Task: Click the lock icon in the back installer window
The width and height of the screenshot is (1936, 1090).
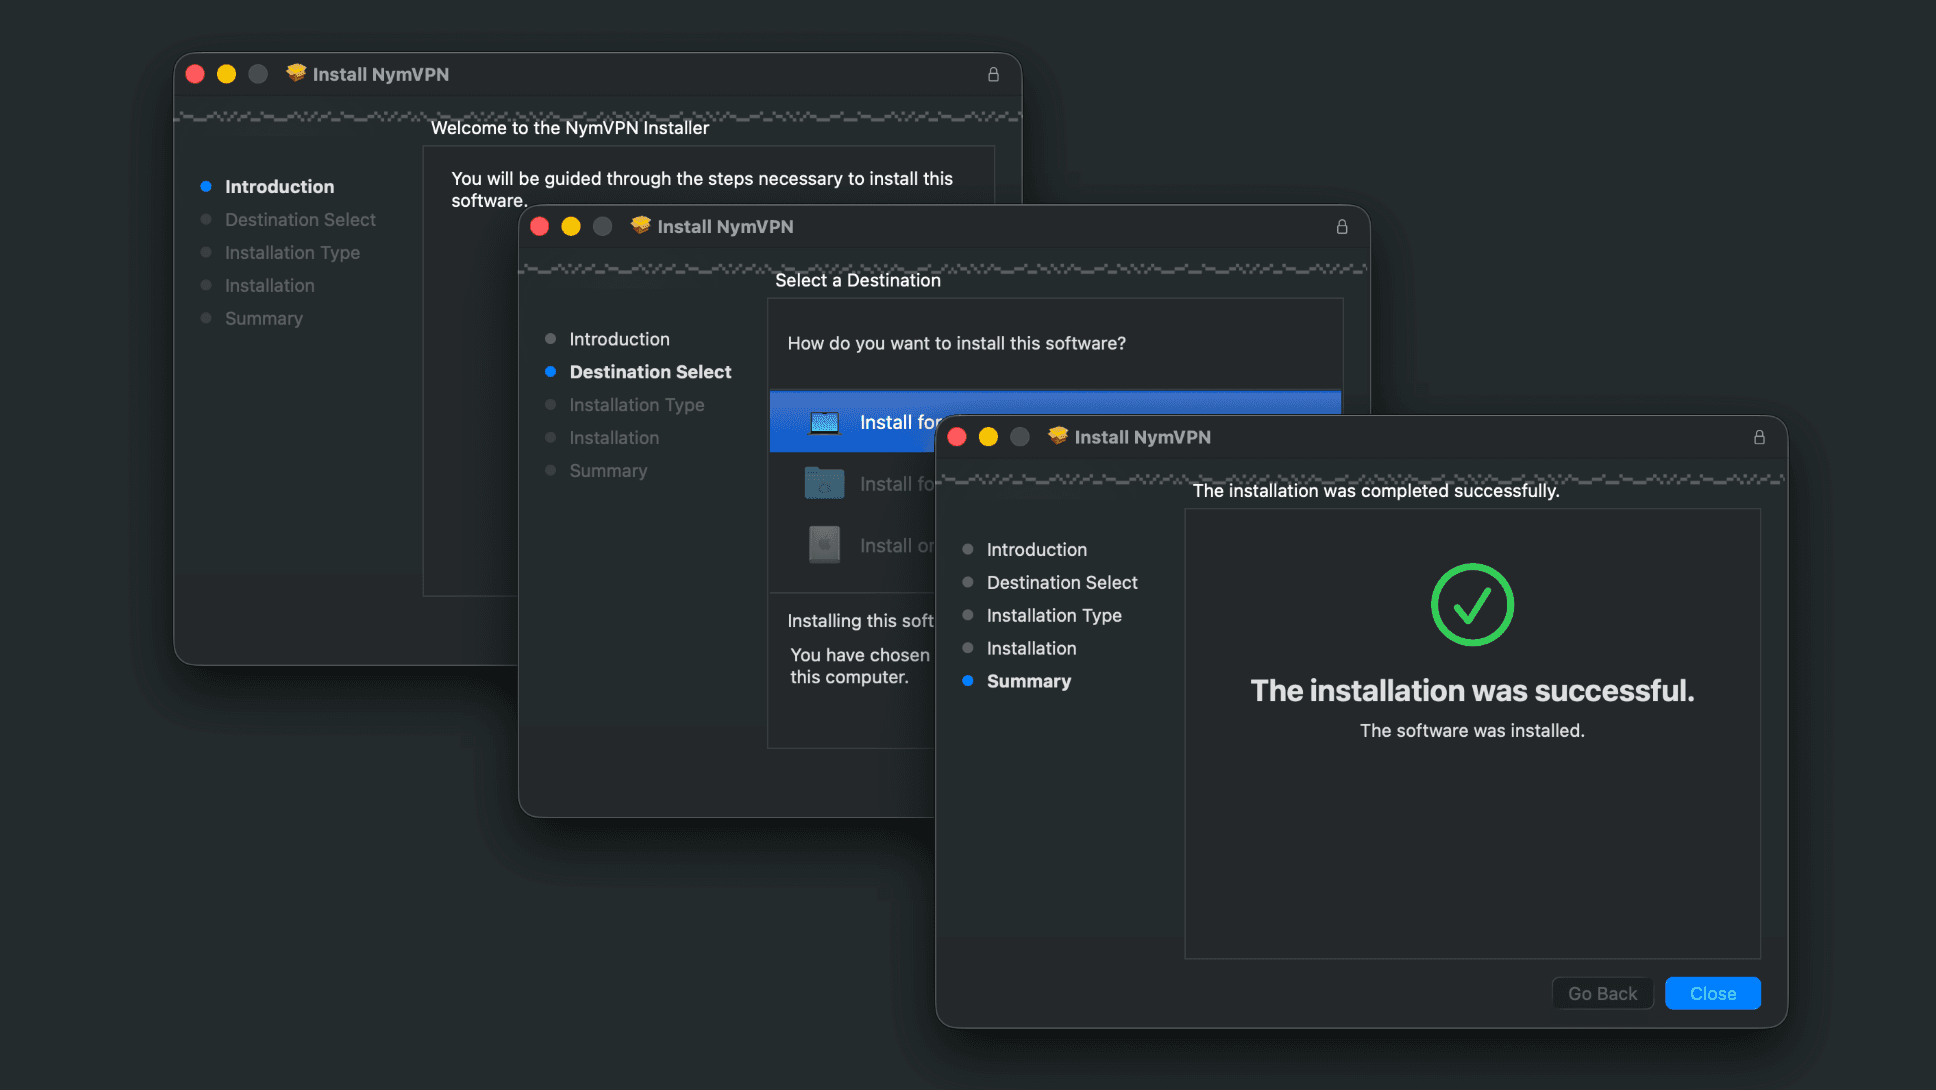Action: click(993, 75)
